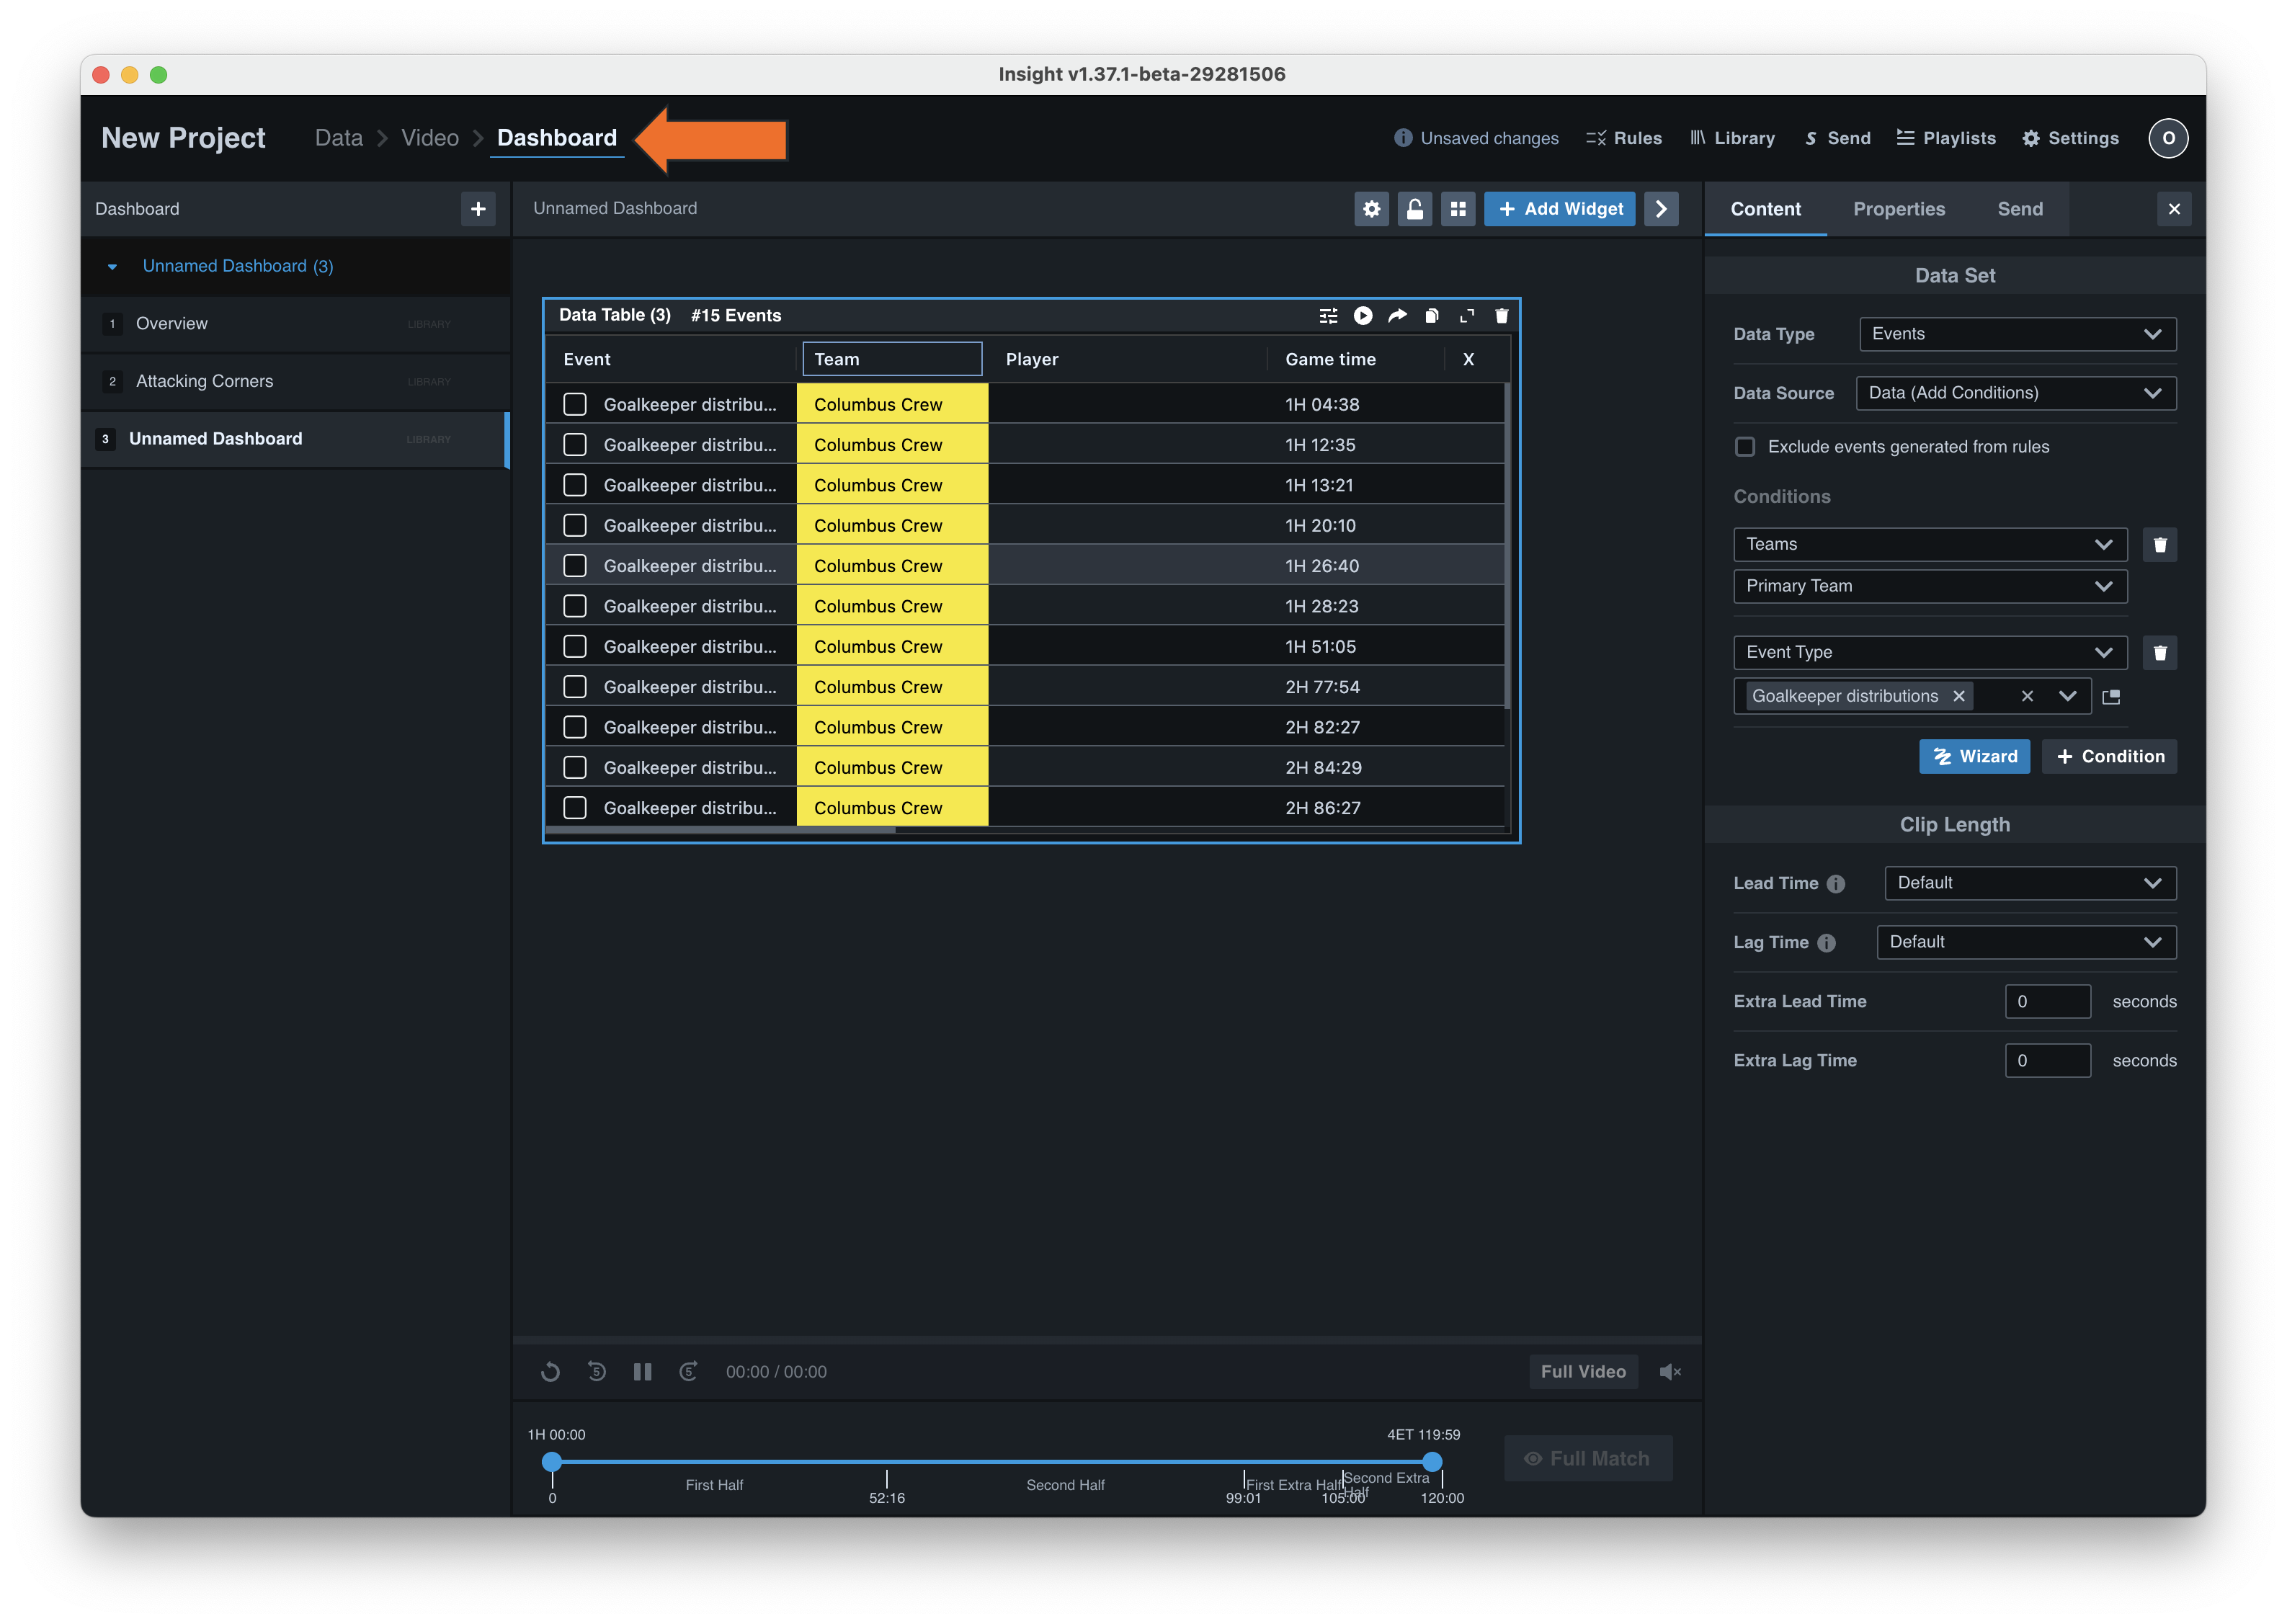
Task: Remove Goalkeeper distributions tag
Action: click(x=1959, y=696)
